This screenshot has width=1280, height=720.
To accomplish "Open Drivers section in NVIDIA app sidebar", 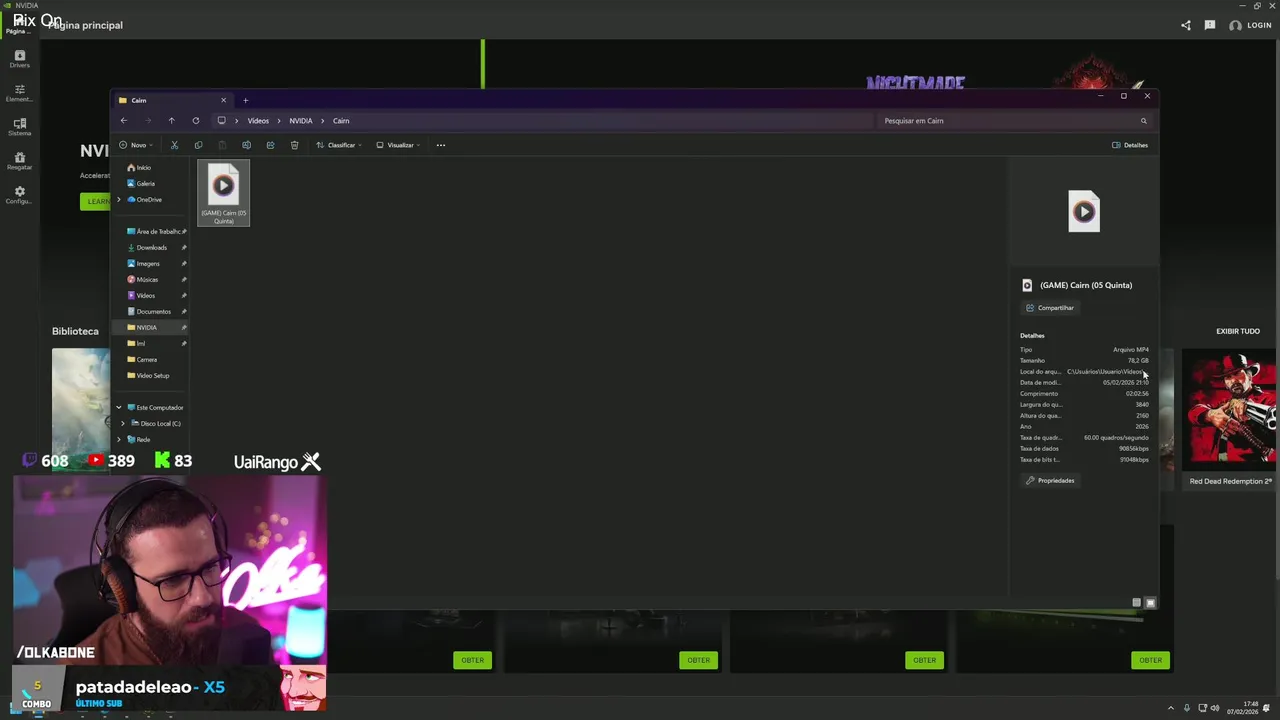I will tap(19, 59).
